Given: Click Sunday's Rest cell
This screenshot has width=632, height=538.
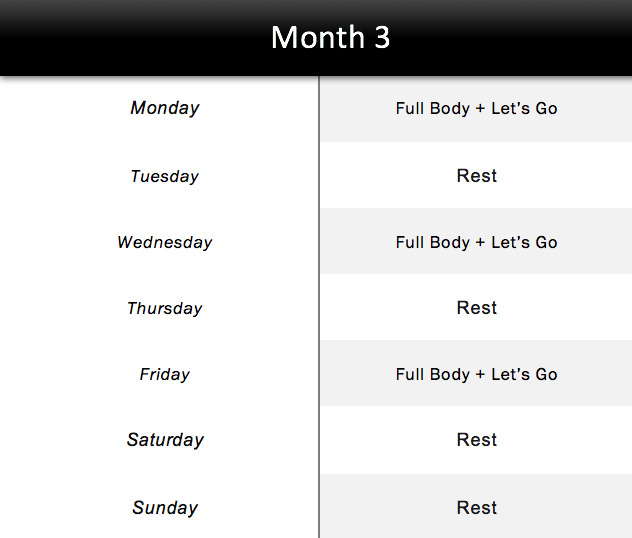Looking at the screenshot, I should [476, 508].
